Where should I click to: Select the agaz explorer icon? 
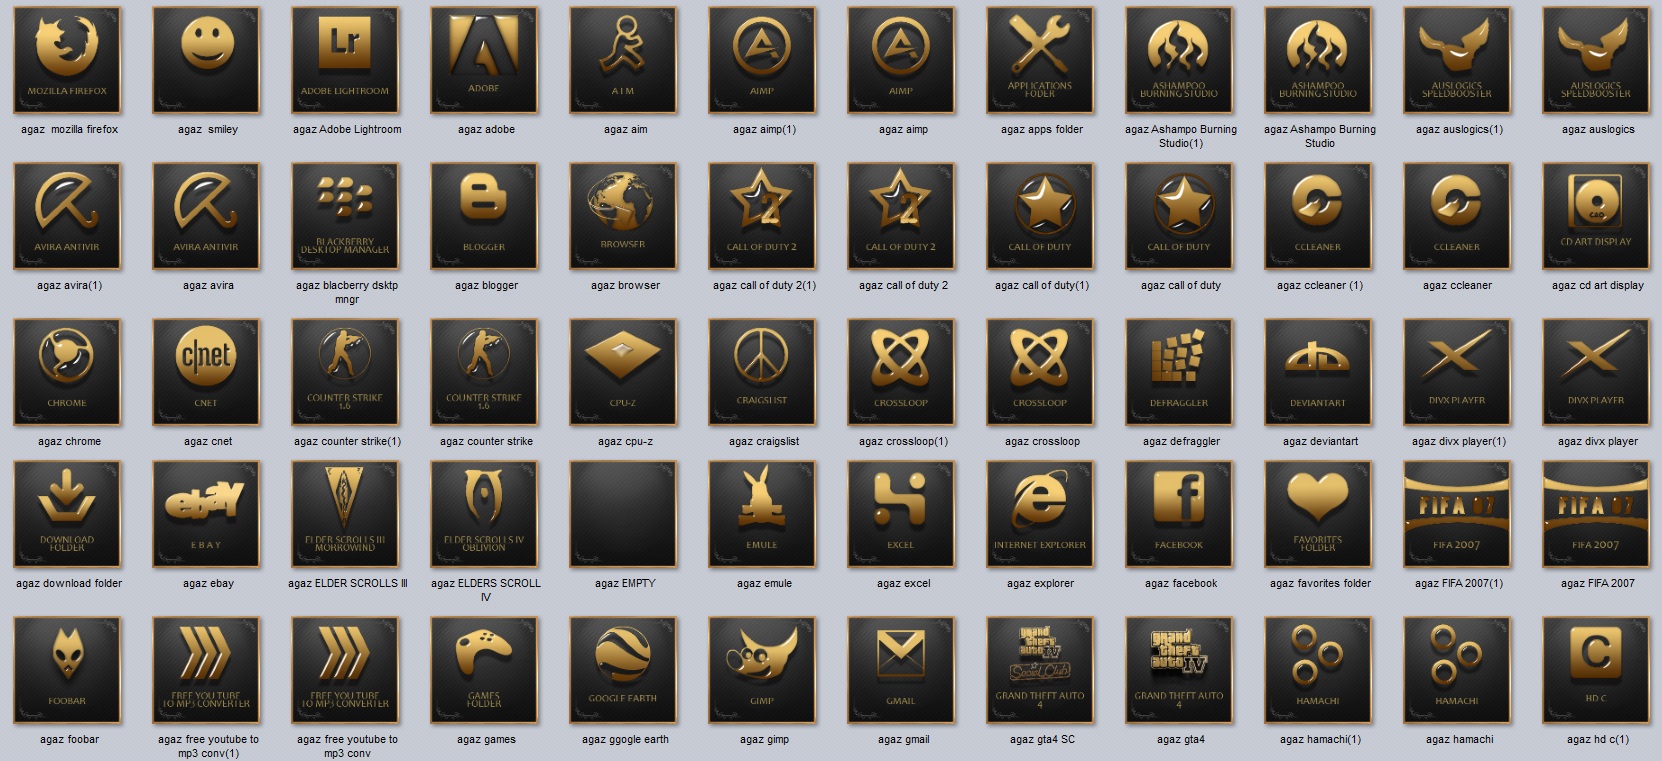click(1041, 514)
